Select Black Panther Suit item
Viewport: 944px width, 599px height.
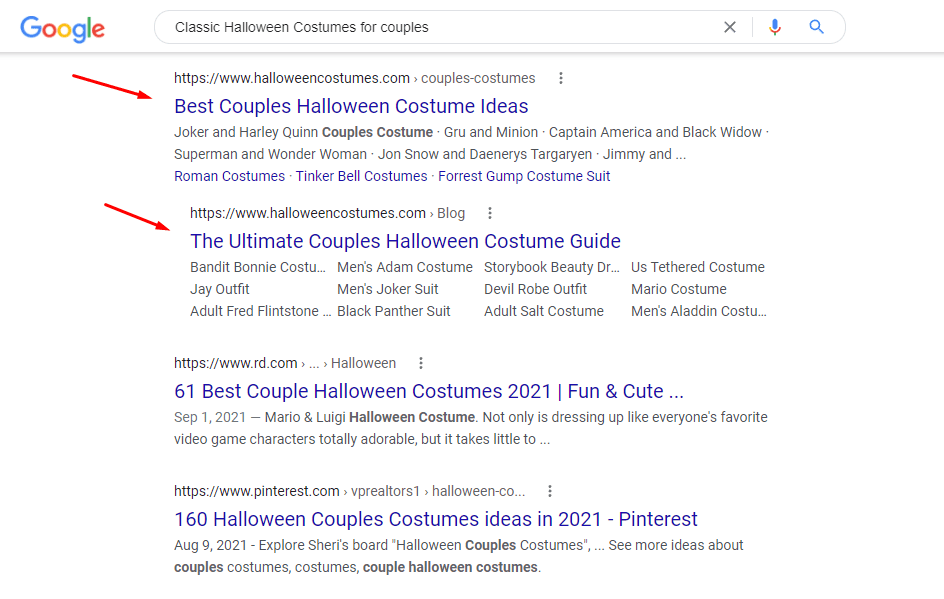tap(394, 311)
